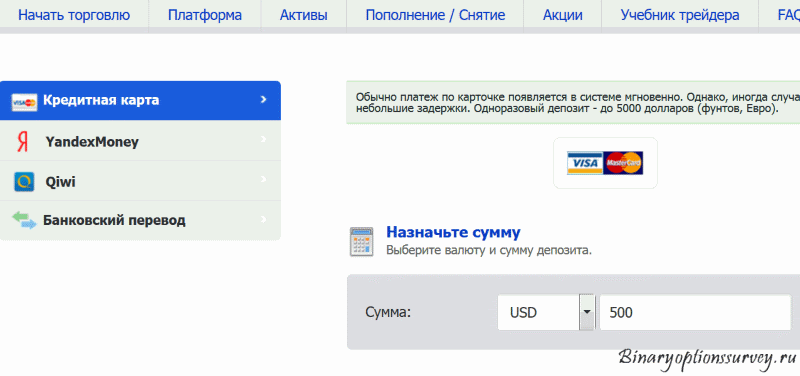Click the notice starting with Обычно платеж по карточке

coord(573,103)
